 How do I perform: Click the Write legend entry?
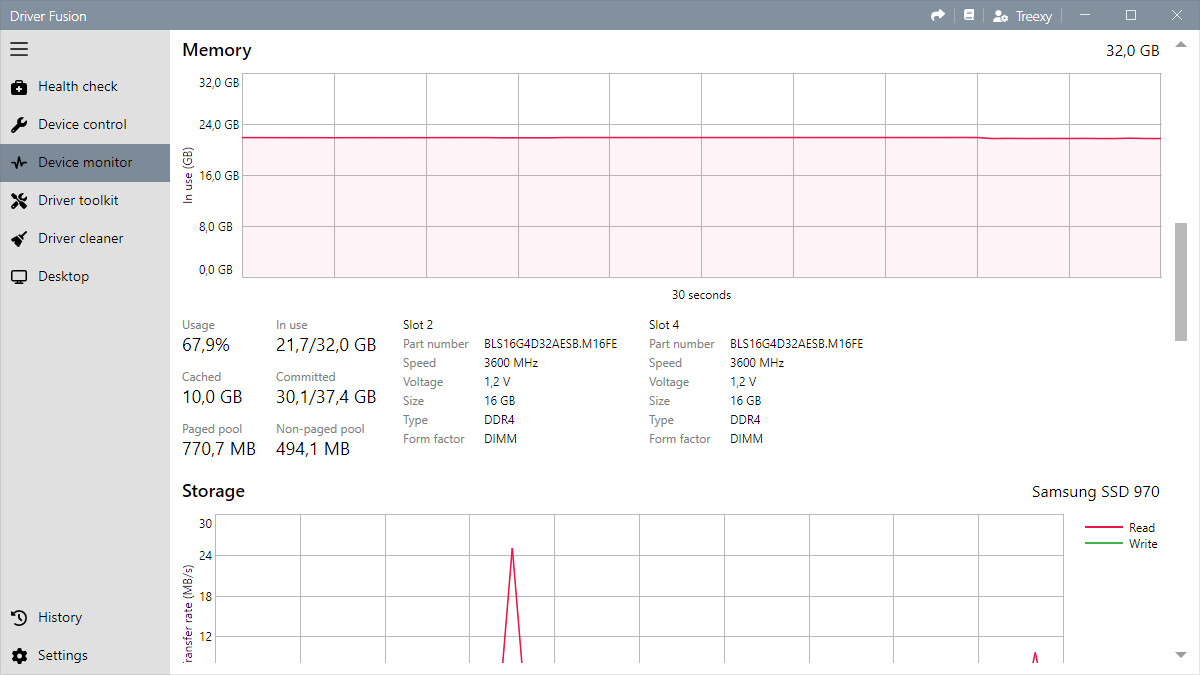pos(1121,544)
